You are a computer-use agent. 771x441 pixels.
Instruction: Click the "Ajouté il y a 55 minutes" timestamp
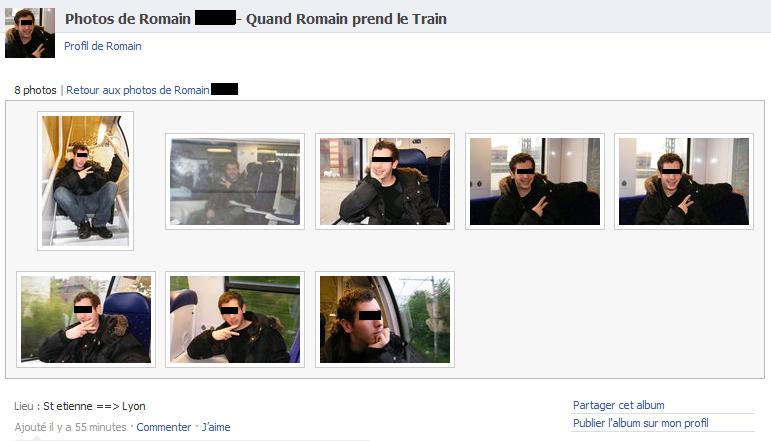click(x=70, y=427)
